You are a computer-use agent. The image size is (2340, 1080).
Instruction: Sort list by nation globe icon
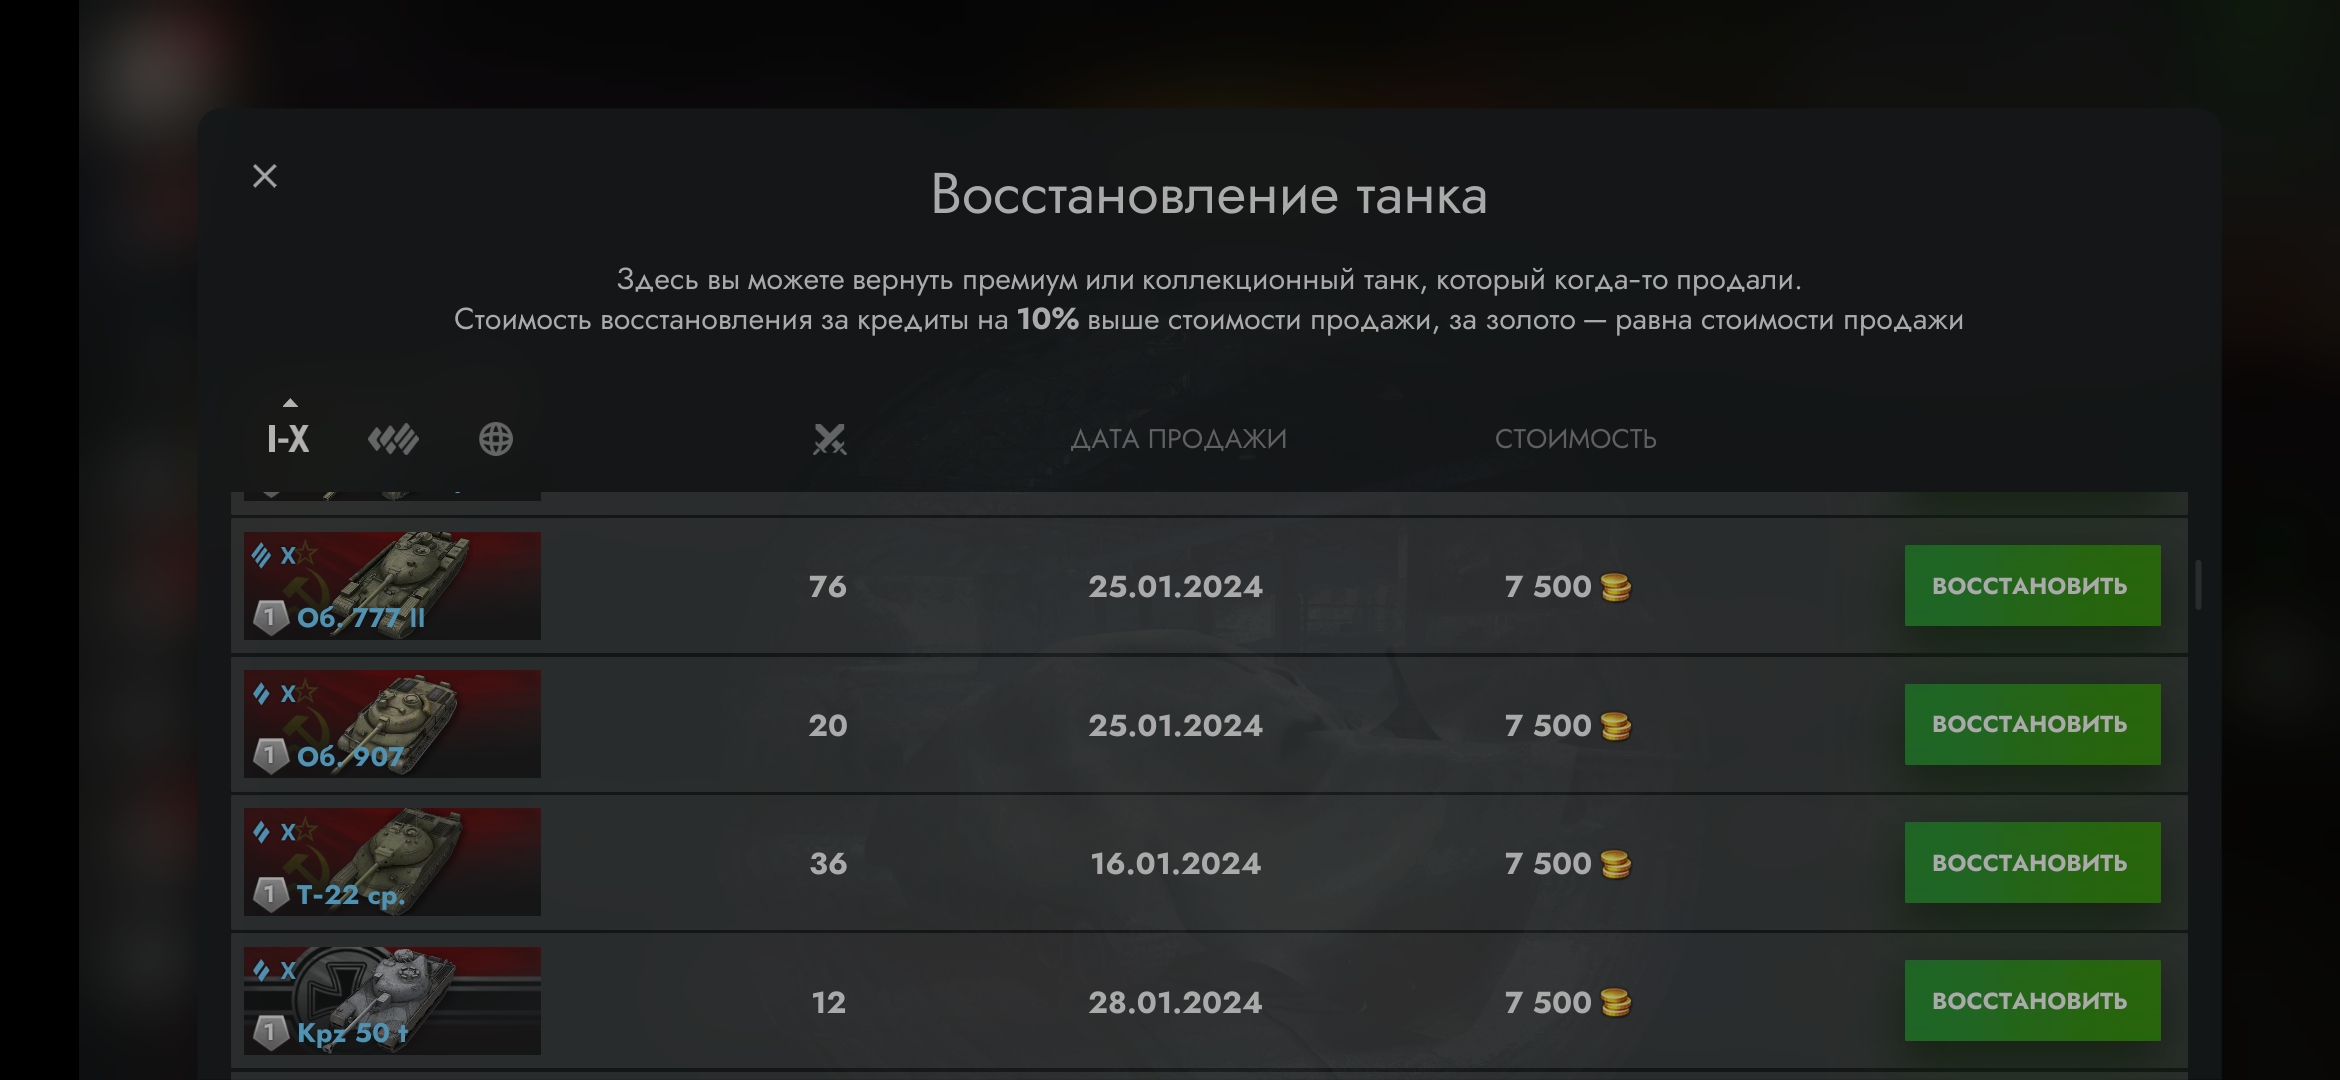click(496, 439)
